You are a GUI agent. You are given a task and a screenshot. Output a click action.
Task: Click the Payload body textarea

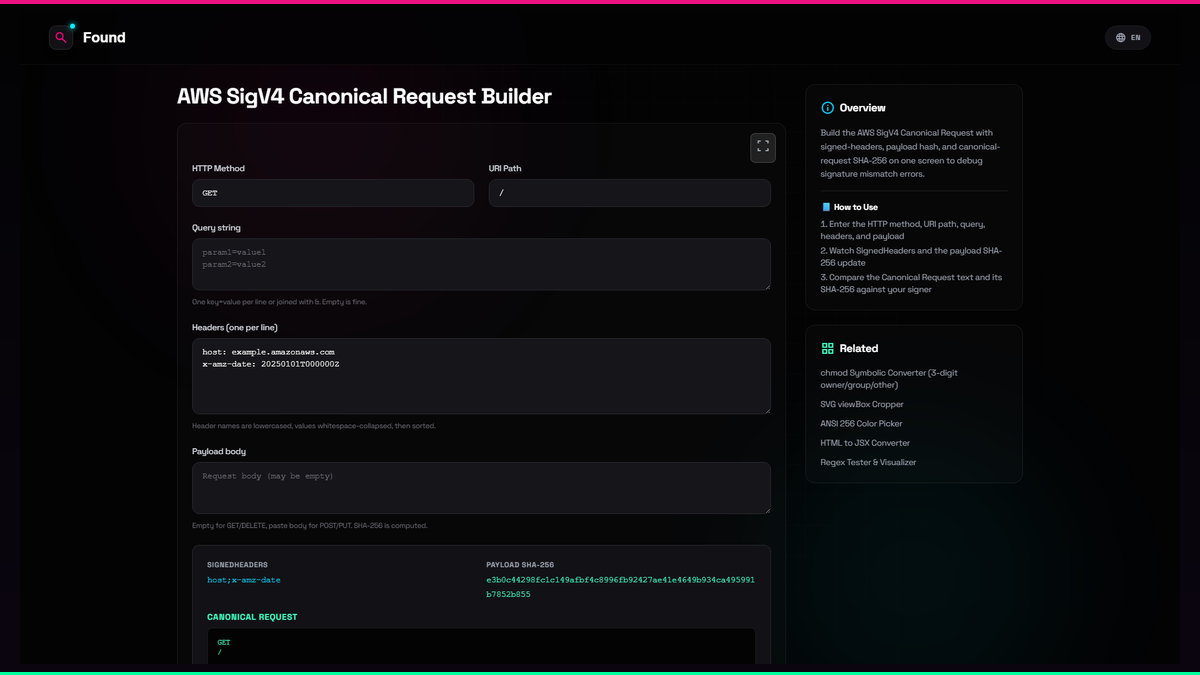[x=481, y=488]
